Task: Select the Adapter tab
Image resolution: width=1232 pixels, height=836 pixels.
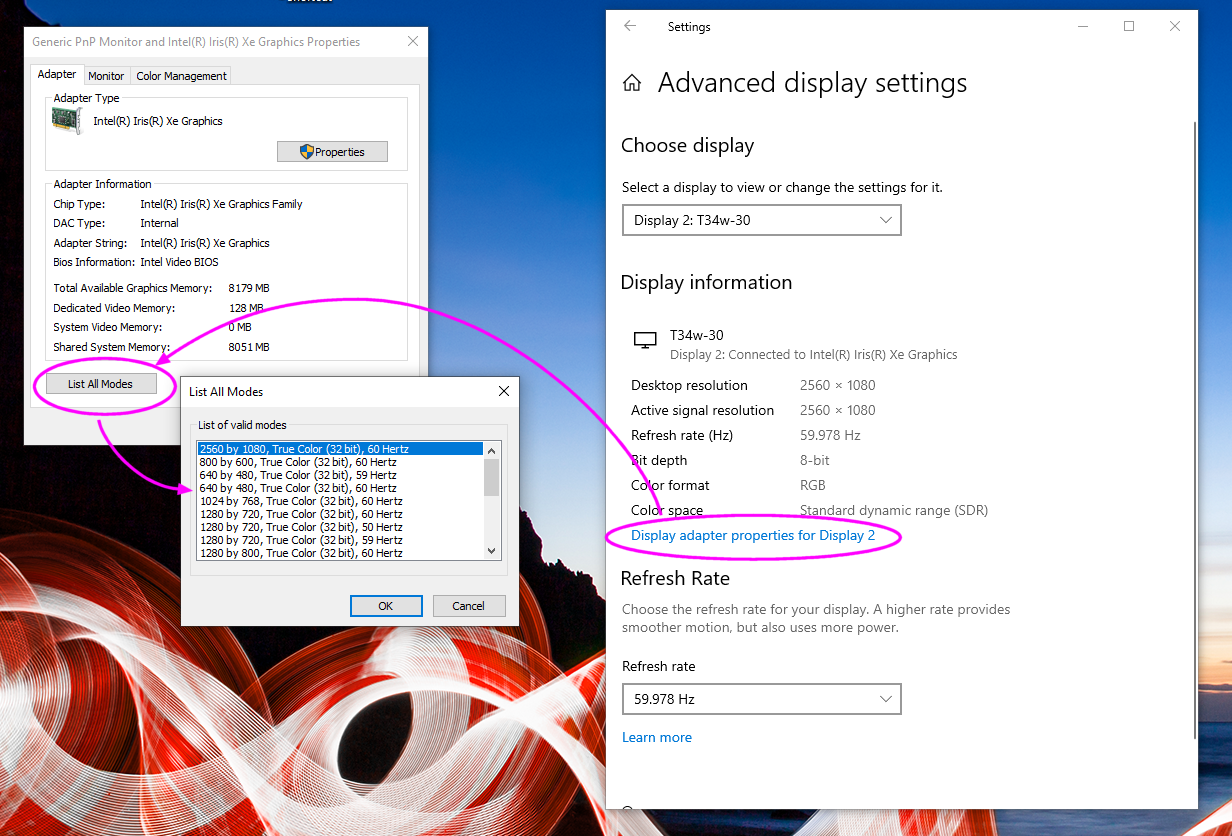Action: click(57, 74)
